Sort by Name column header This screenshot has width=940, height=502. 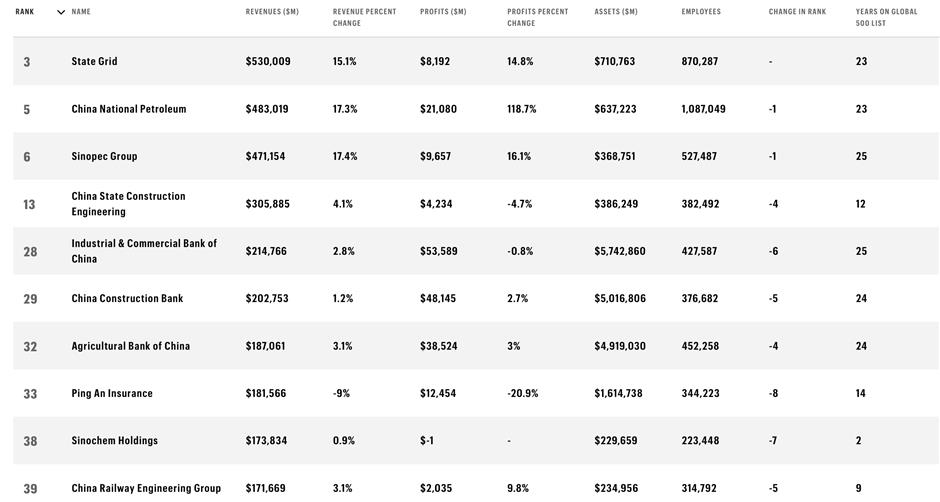coord(81,12)
